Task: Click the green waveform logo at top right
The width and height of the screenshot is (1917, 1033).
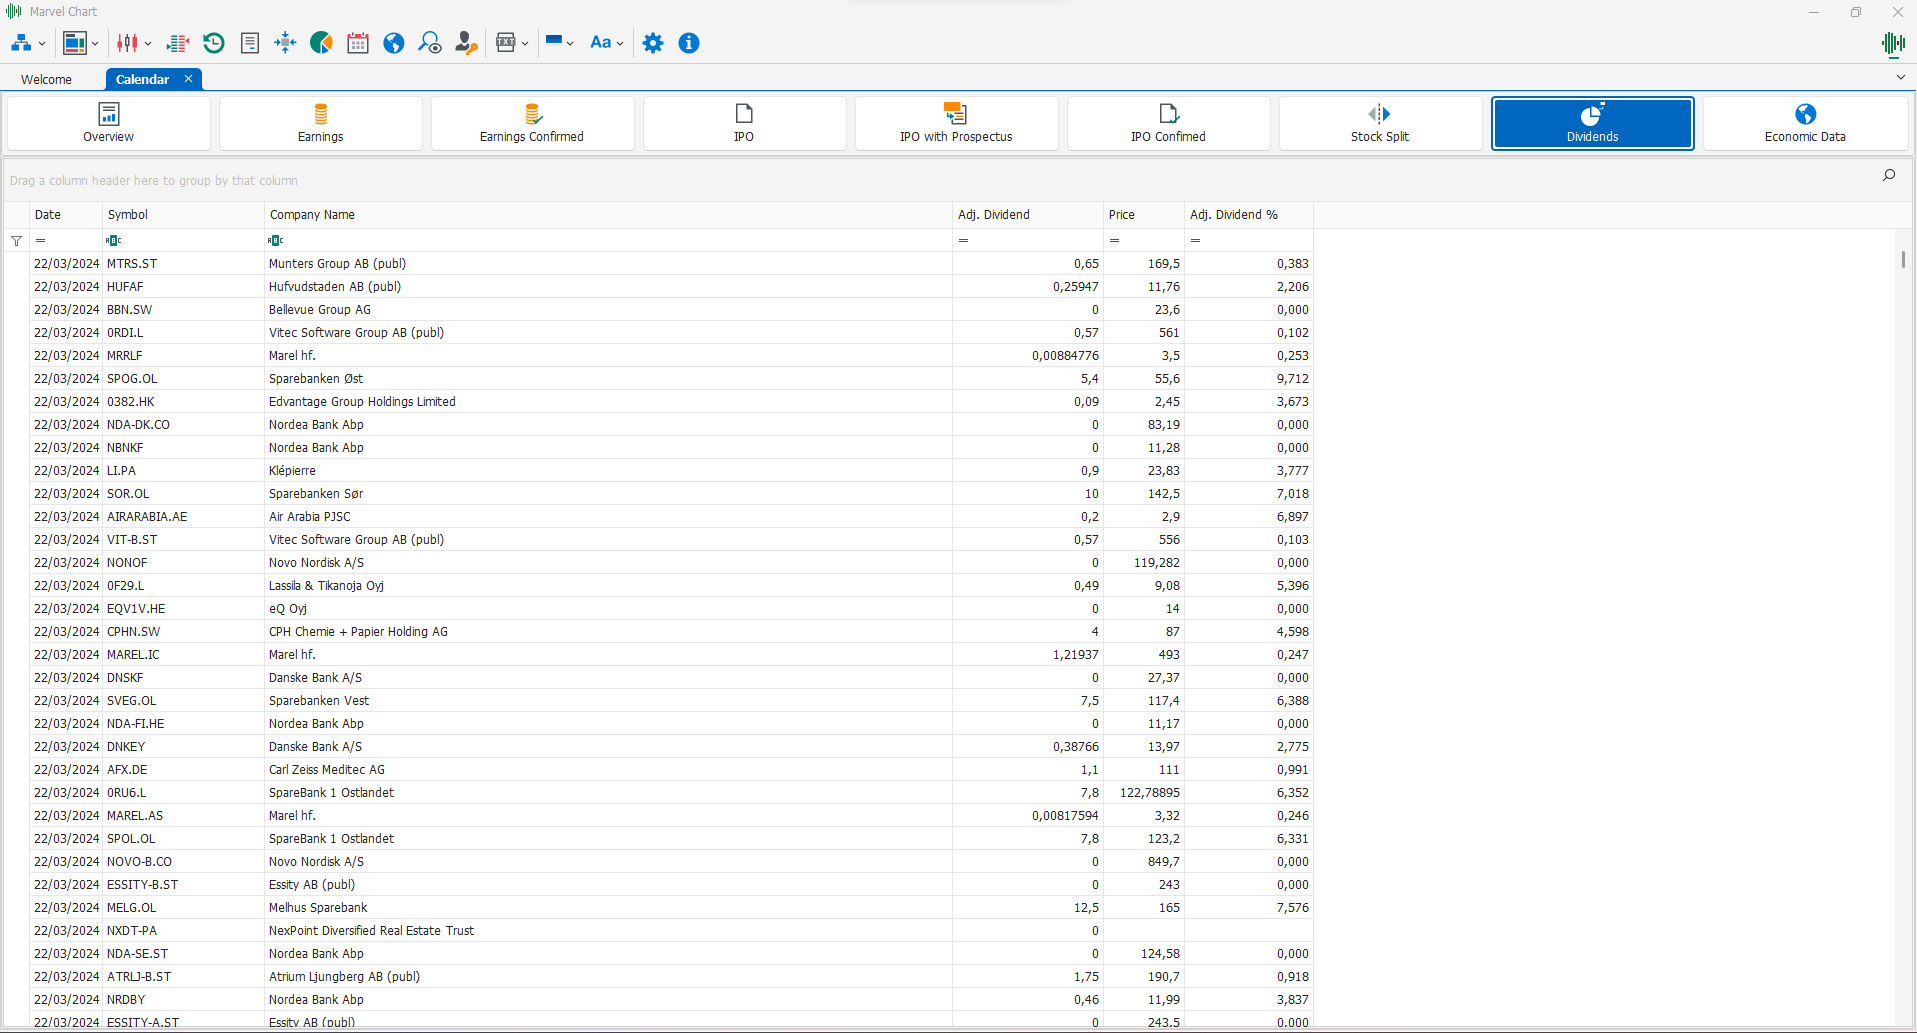Action: point(1892,43)
